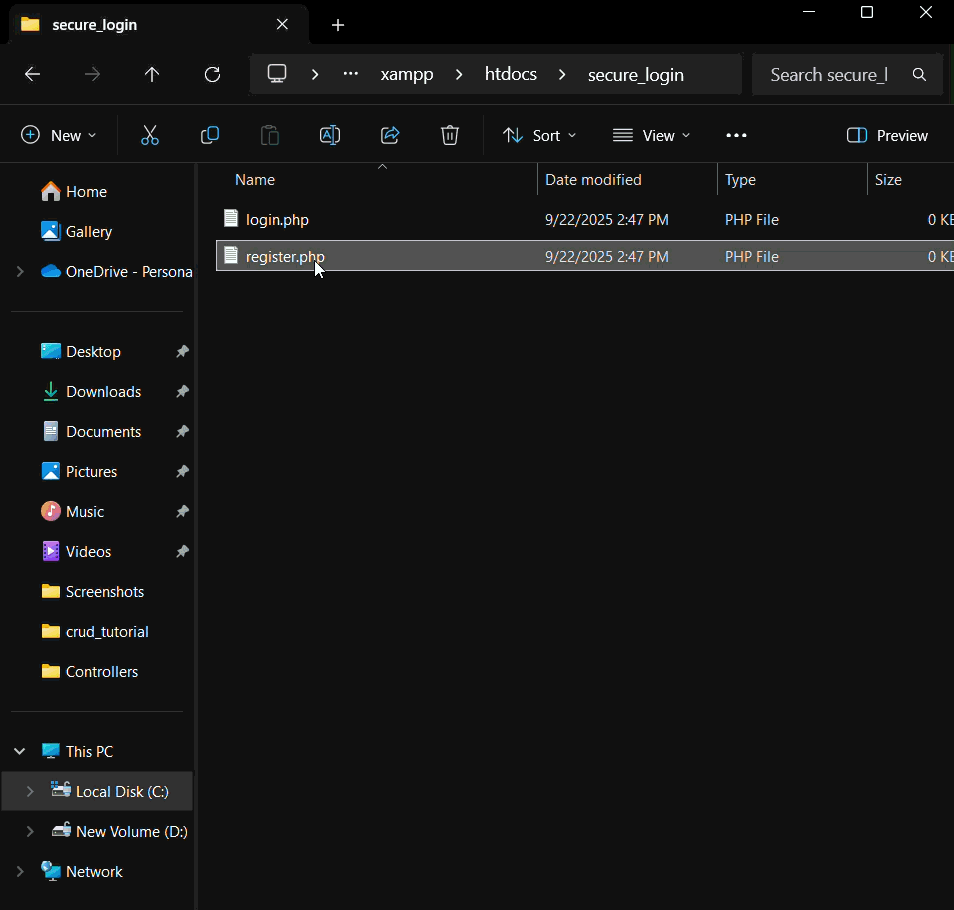Click the Copy icon in toolbar
This screenshot has height=910, width=954.
[210, 135]
